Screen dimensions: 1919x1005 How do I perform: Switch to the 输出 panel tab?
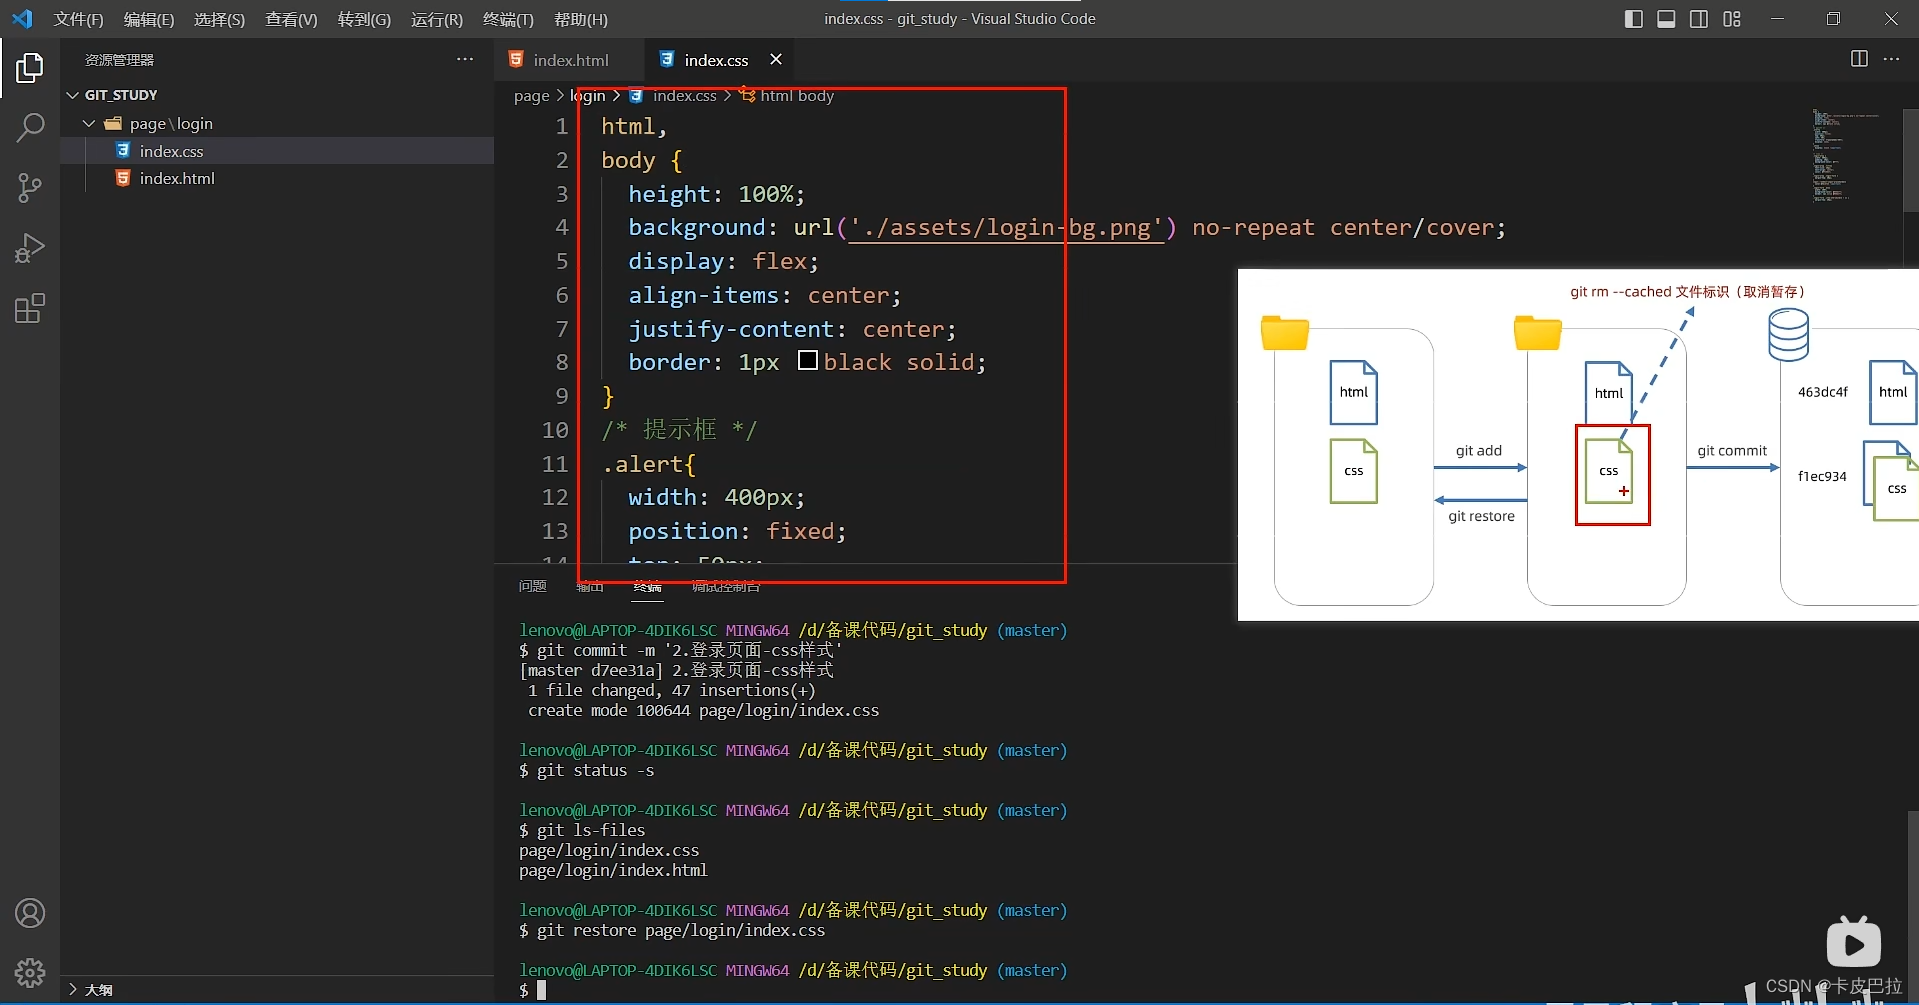click(x=590, y=586)
